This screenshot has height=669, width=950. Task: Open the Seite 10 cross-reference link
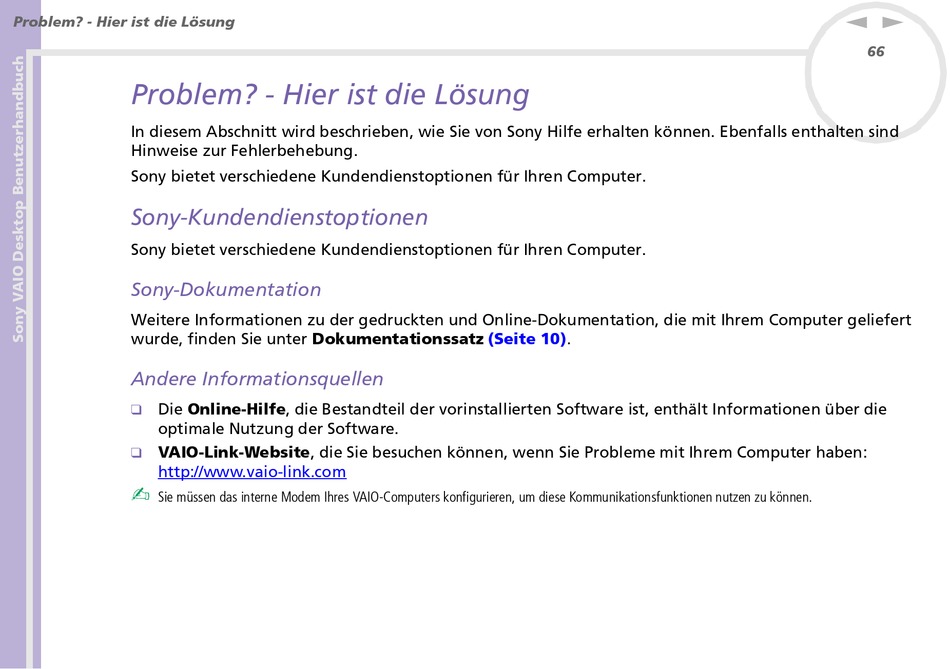click(527, 339)
